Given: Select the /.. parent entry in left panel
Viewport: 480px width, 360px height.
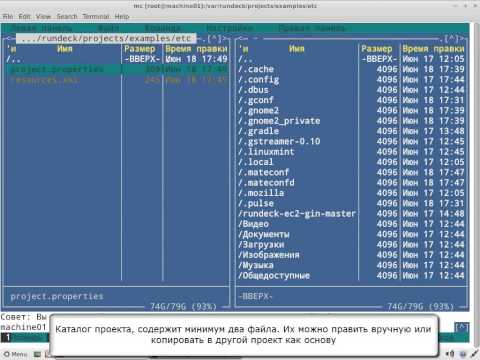Looking at the screenshot, I should 117,59.
